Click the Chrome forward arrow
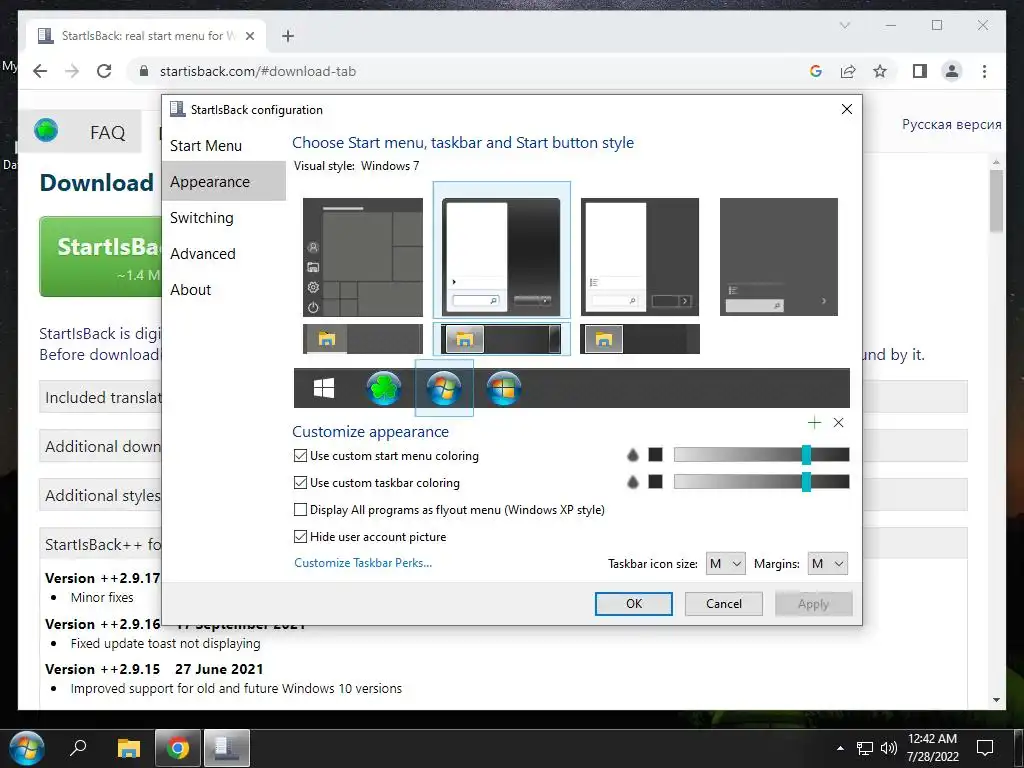1024x768 pixels. (x=72, y=71)
